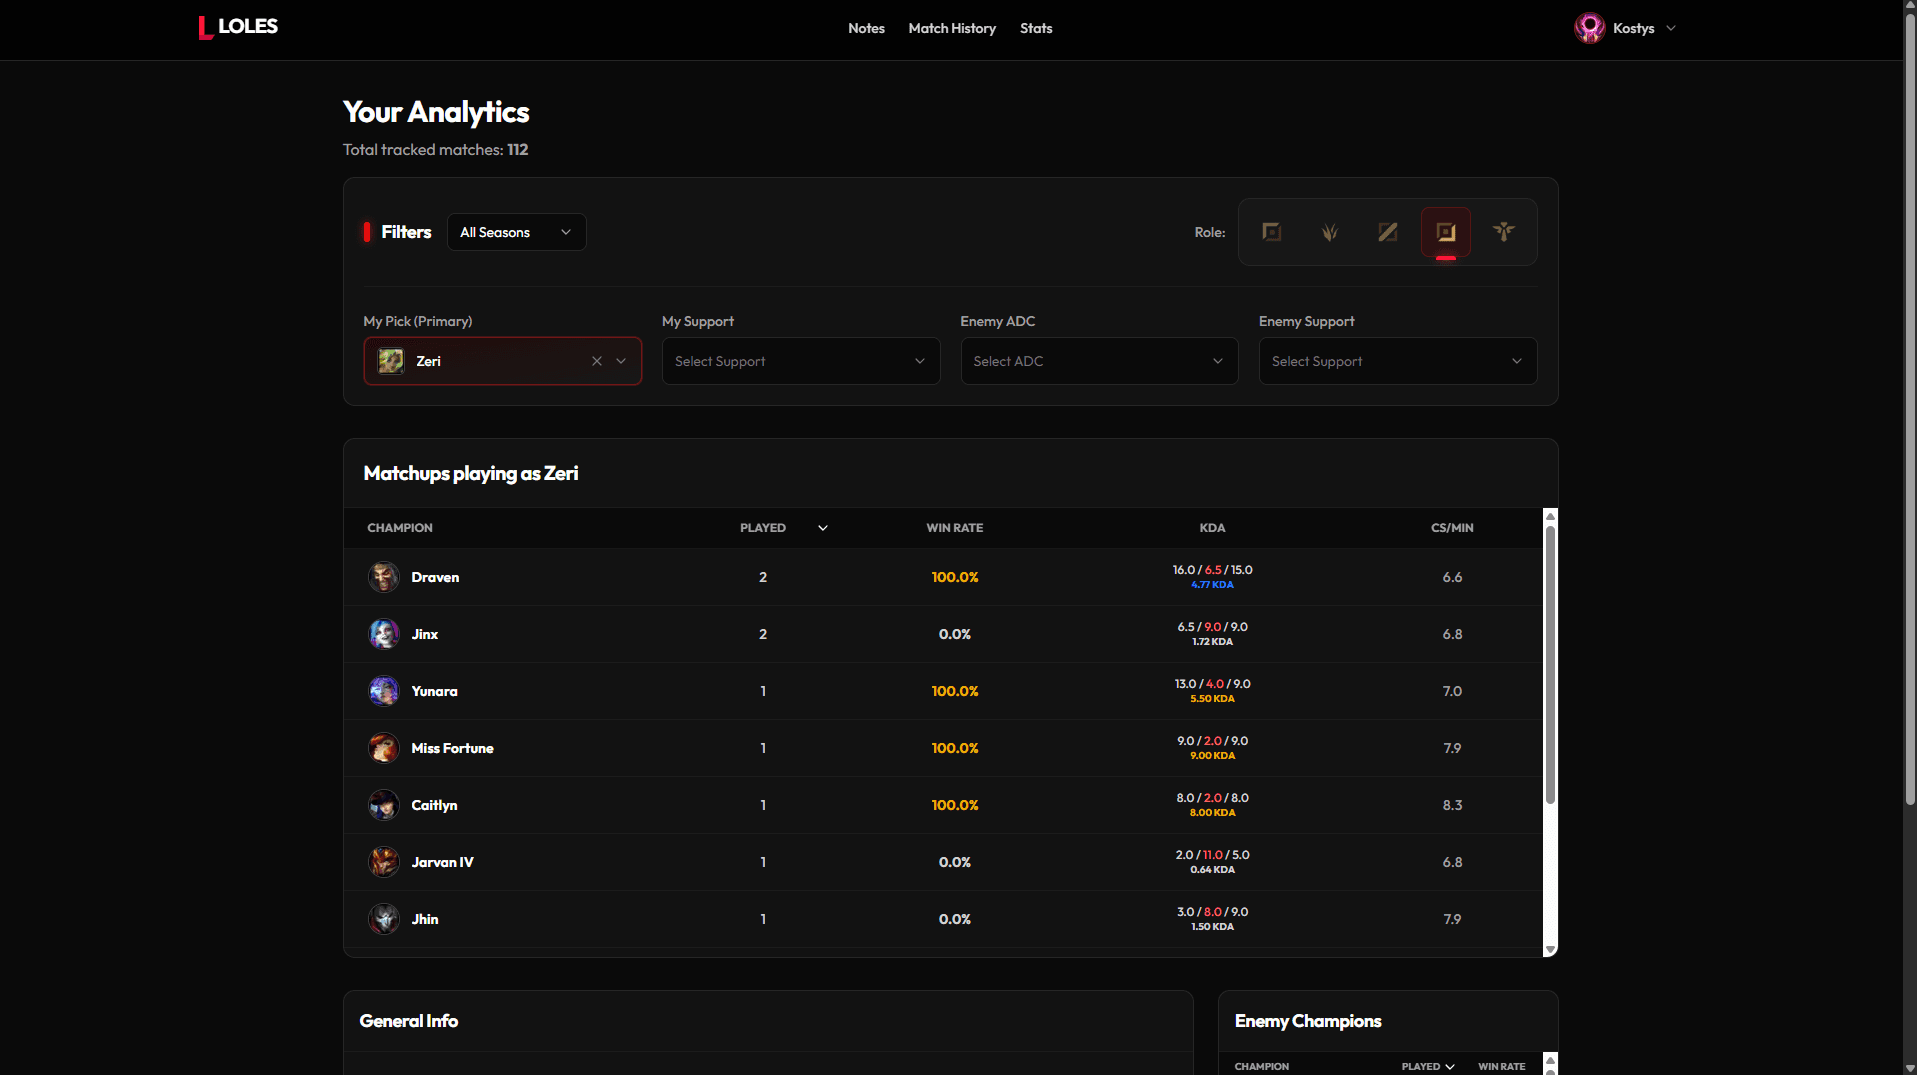This screenshot has height=1075, width=1917.
Task: Toggle the Bot lane ADC role filter
Action: pyautogui.click(x=1446, y=232)
